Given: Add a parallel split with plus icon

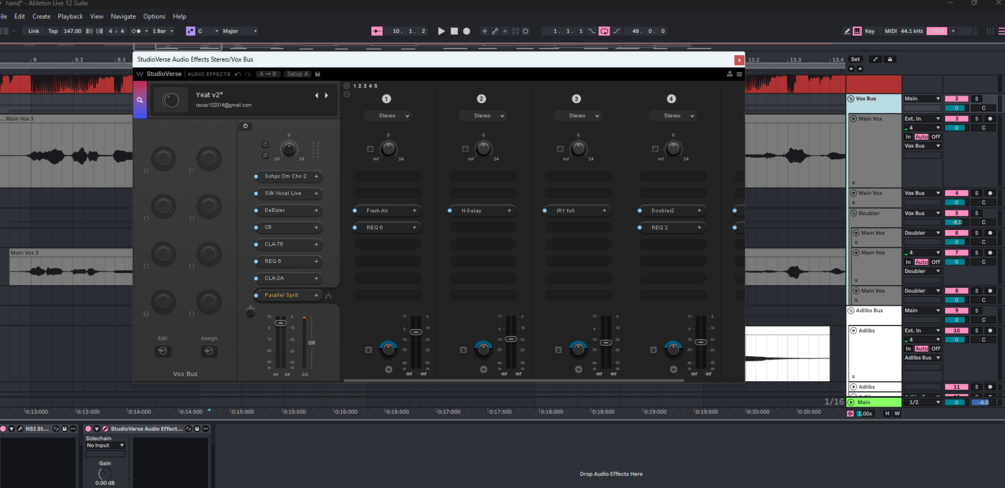Looking at the screenshot, I should [x=346, y=85].
